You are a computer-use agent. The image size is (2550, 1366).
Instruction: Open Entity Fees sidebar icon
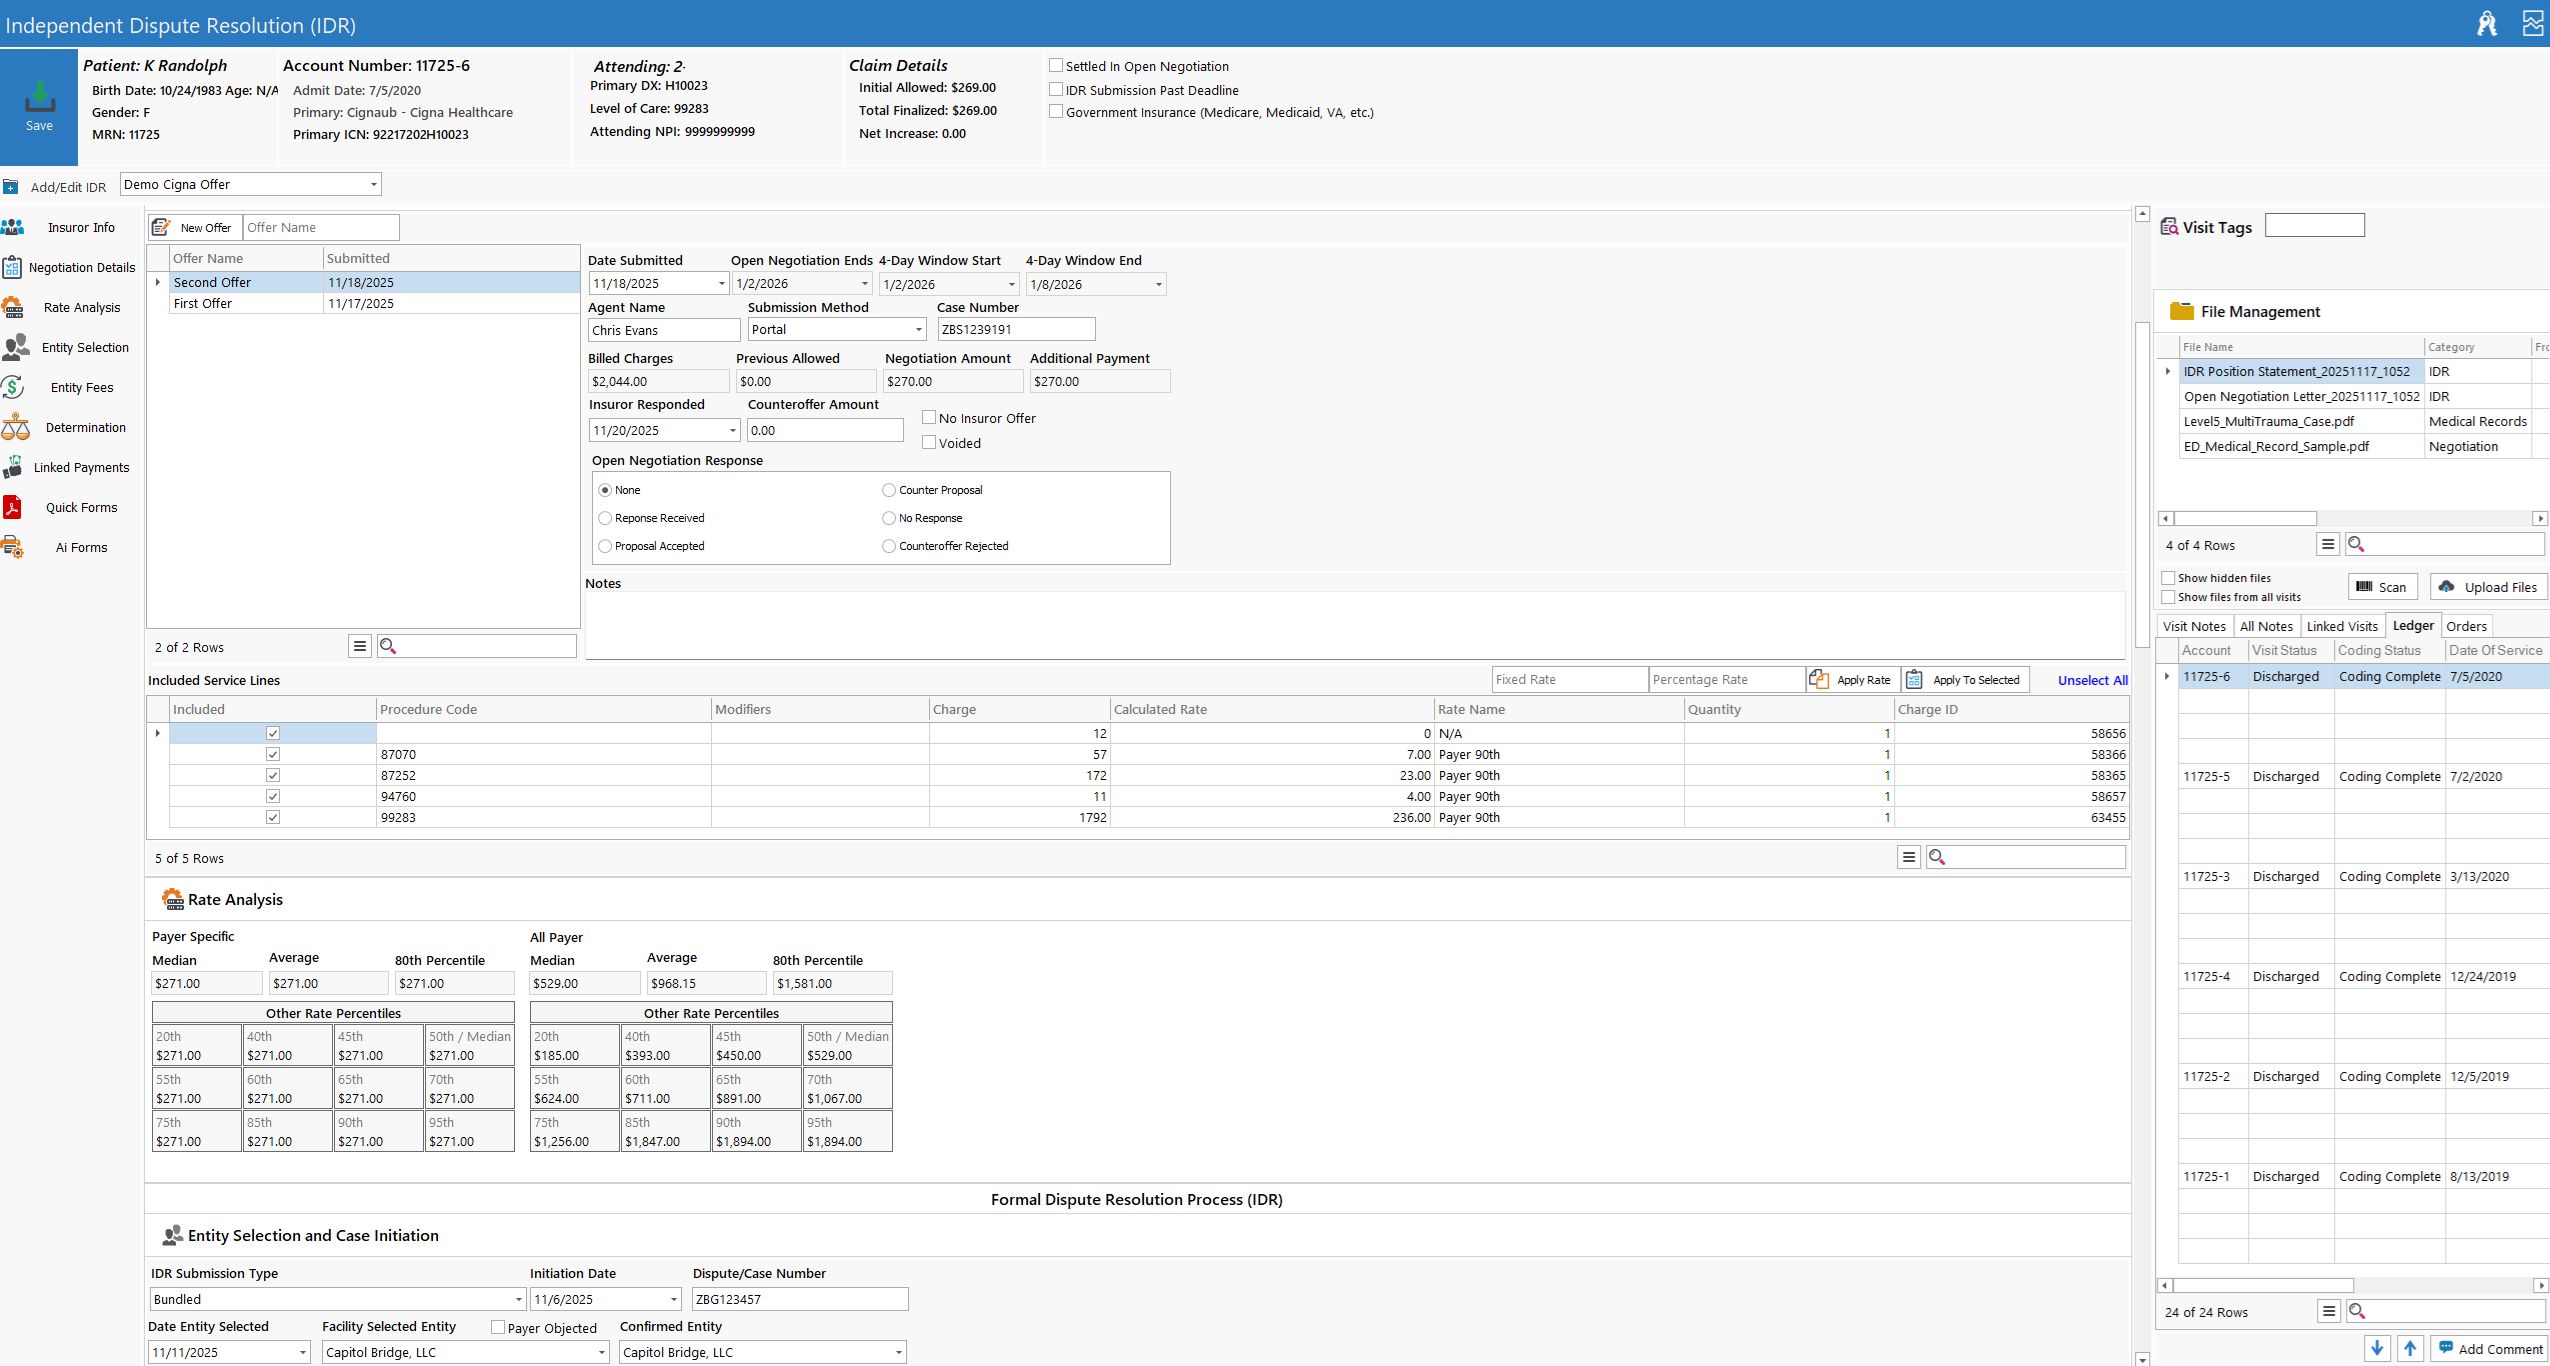point(14,388)
